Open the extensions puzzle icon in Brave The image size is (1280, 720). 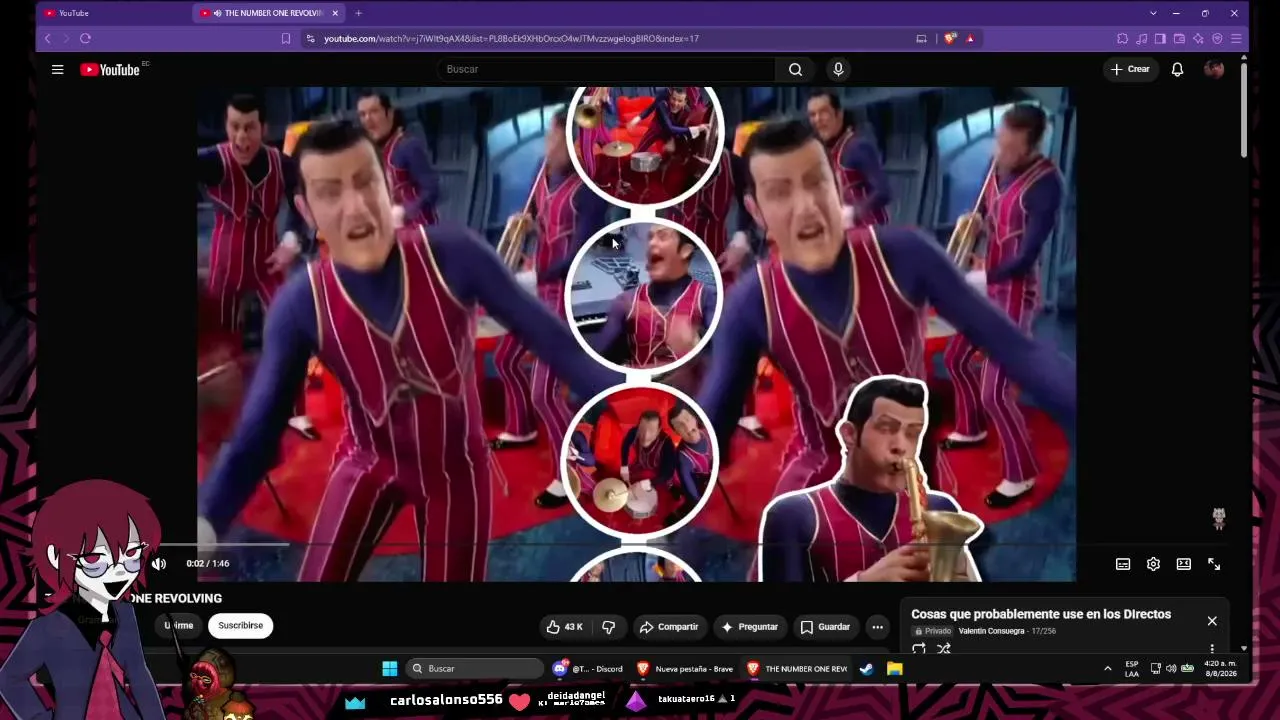[1122, 39]
